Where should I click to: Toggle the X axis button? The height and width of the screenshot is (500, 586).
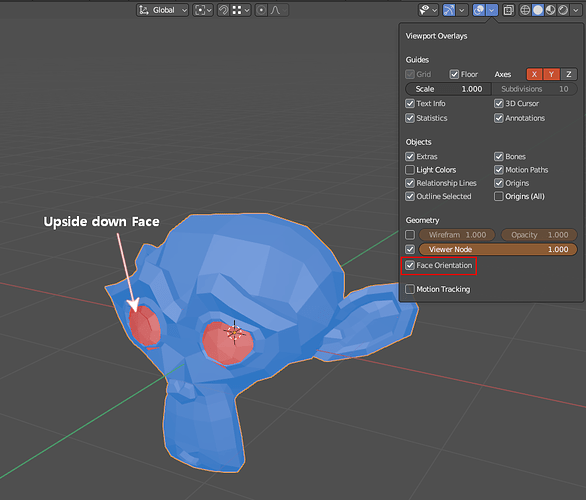coord(534,74)
